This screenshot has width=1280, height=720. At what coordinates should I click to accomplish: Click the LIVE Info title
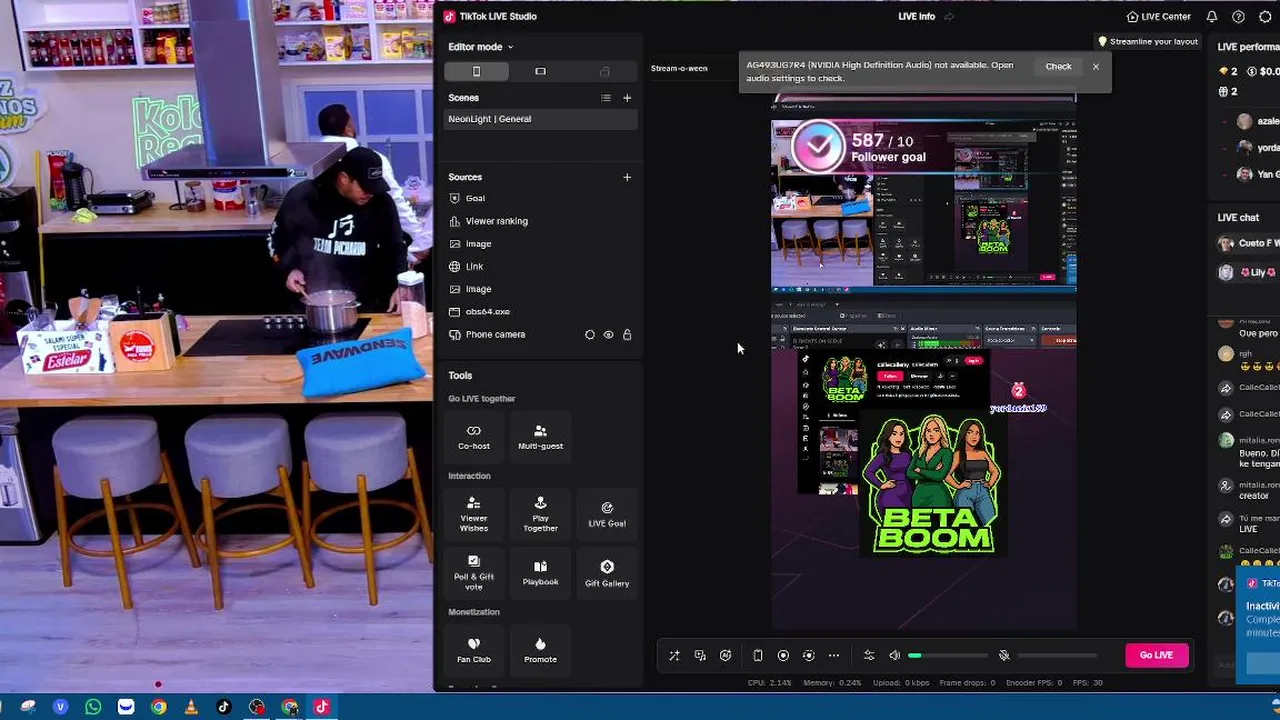click(x=916, y=17)
